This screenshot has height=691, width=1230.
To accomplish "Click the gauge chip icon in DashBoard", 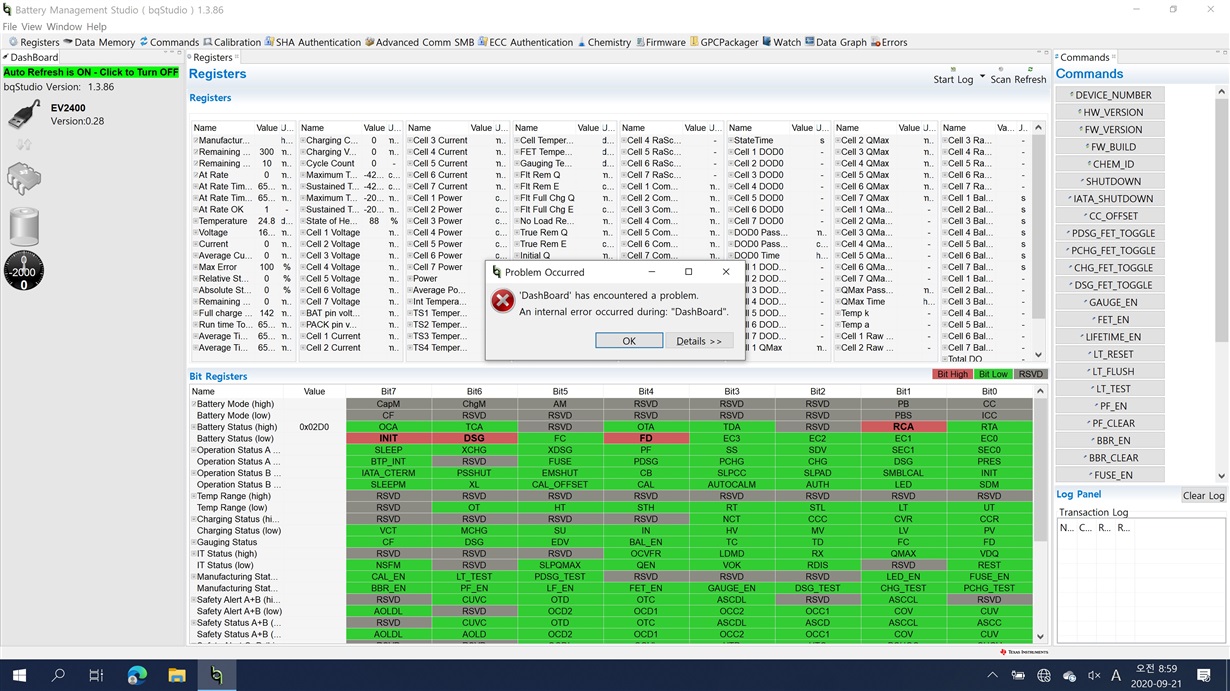I will (23, 179).
